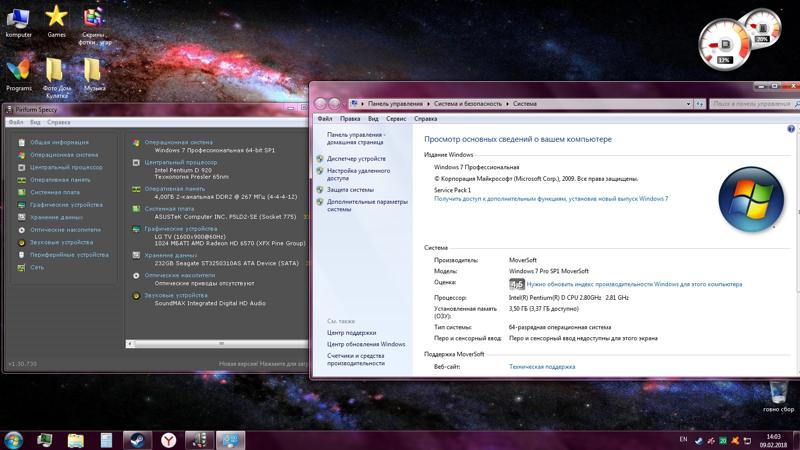
Task: Expand the address bar history dropdown
Action: point(688,104)
